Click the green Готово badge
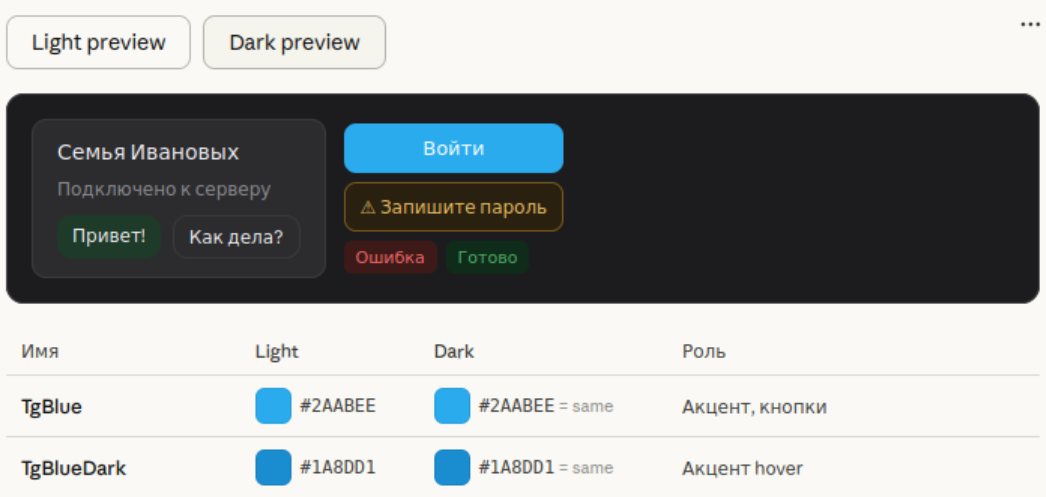Image resolution: width=1046 pixels, height=497 pixels. point(488,258)
